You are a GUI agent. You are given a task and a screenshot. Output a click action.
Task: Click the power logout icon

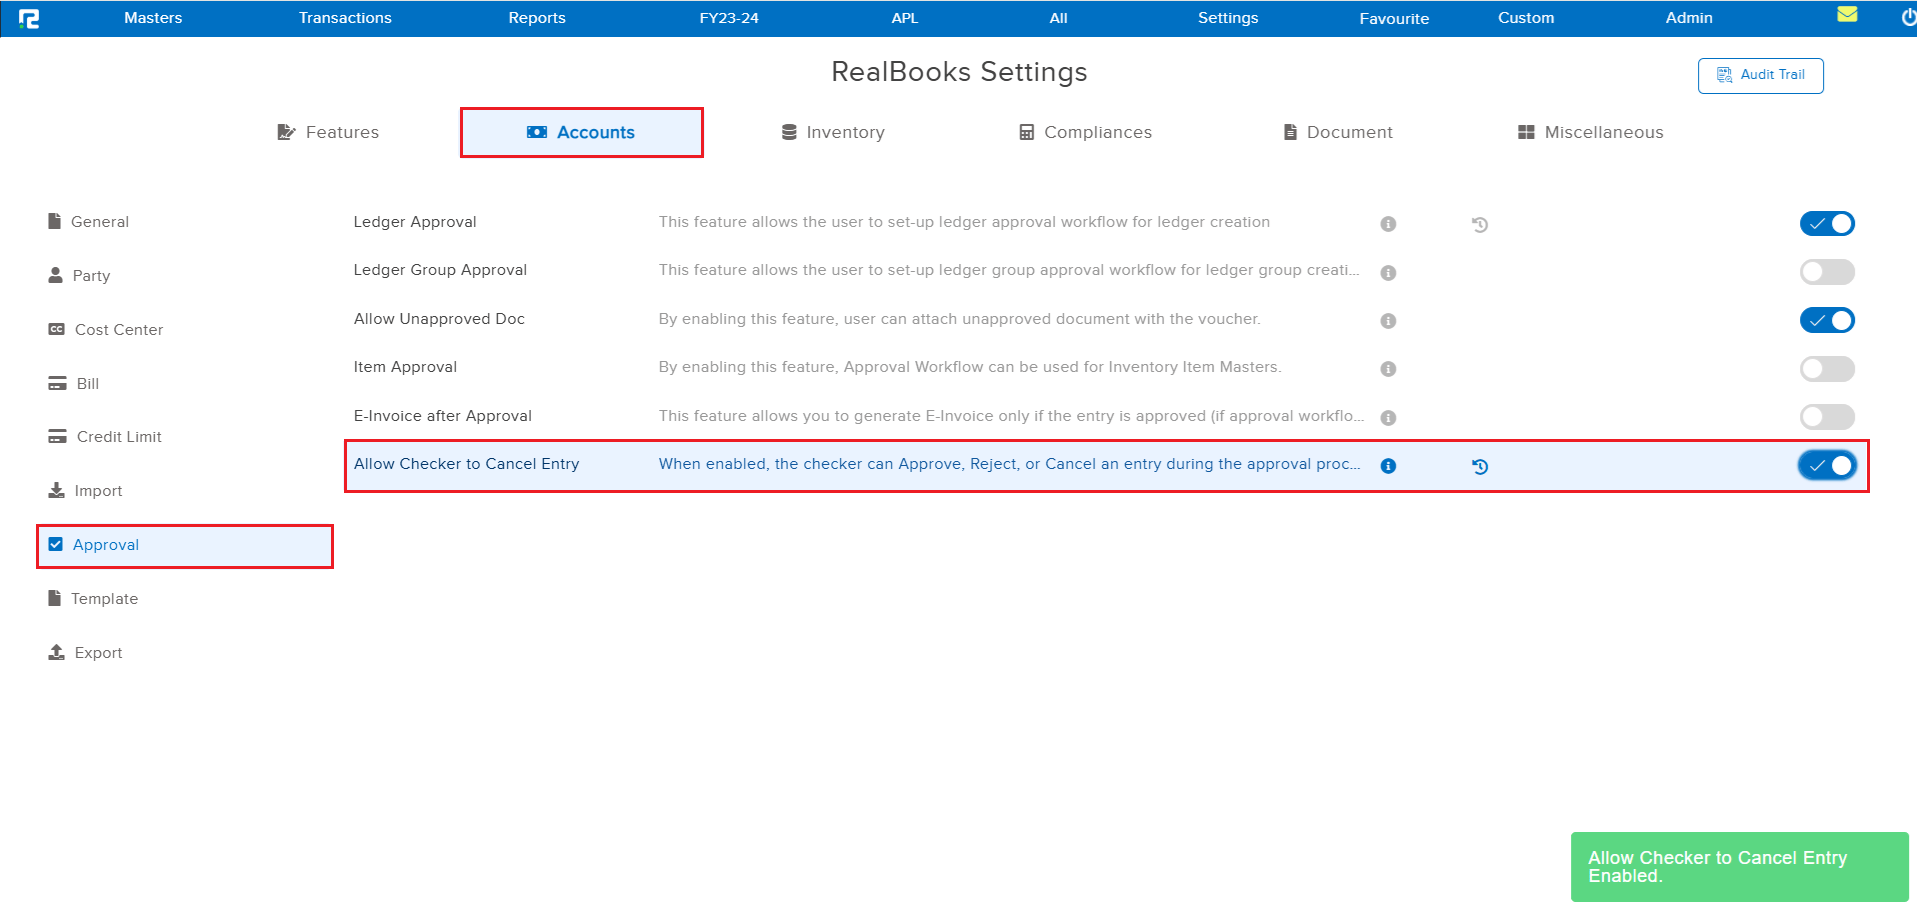pos(1908,17)
